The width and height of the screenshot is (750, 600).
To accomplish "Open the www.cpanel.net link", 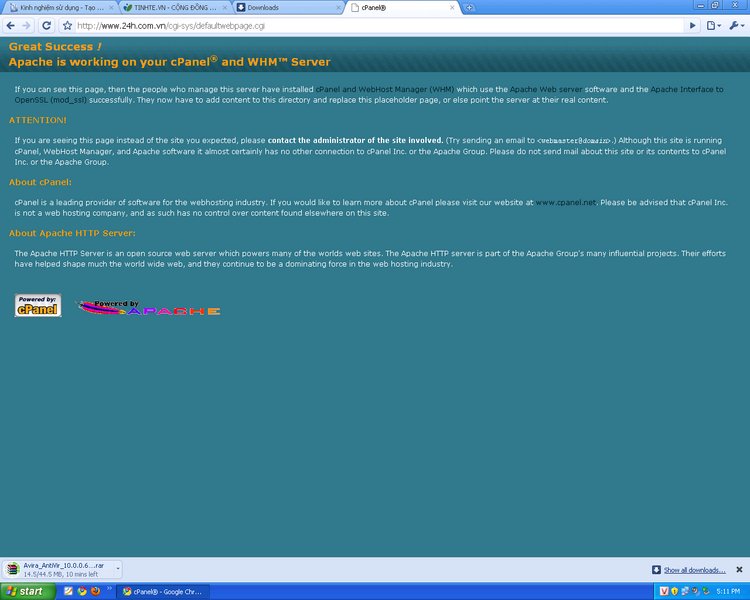I will pyautogui.click(x=566, y=202).
